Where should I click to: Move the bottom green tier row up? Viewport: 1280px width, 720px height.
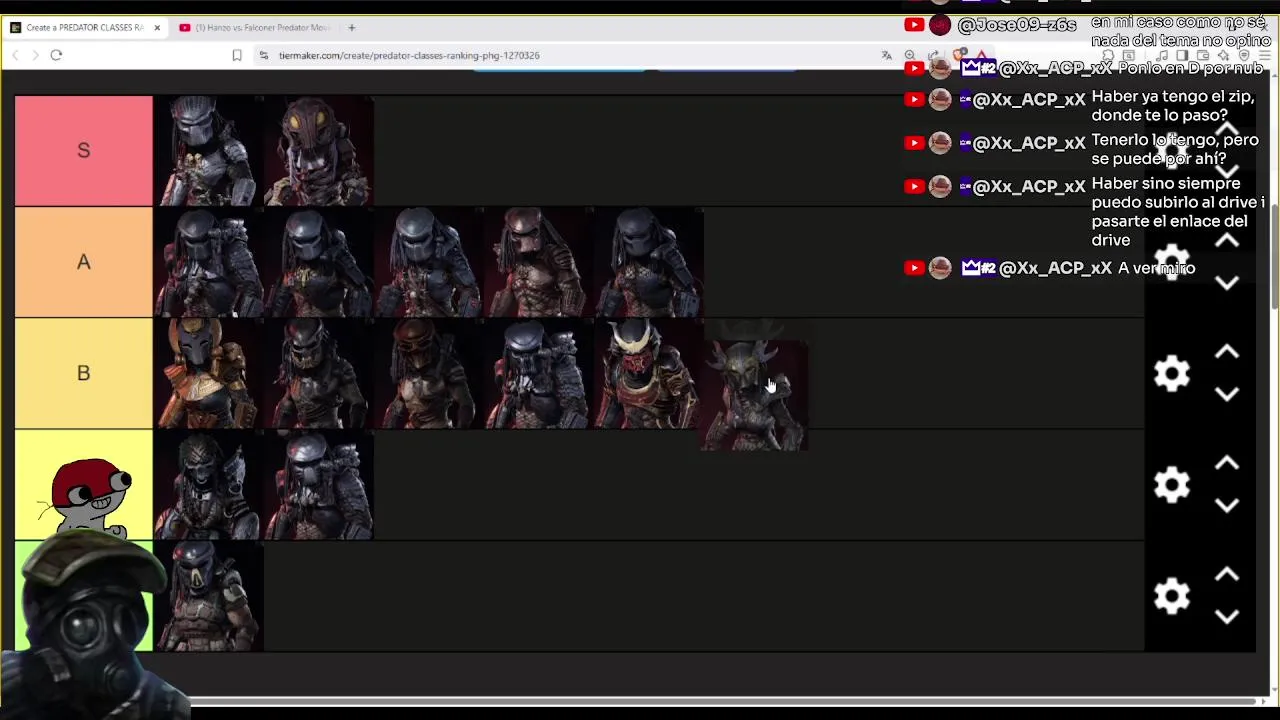(x=1227, y=575)
